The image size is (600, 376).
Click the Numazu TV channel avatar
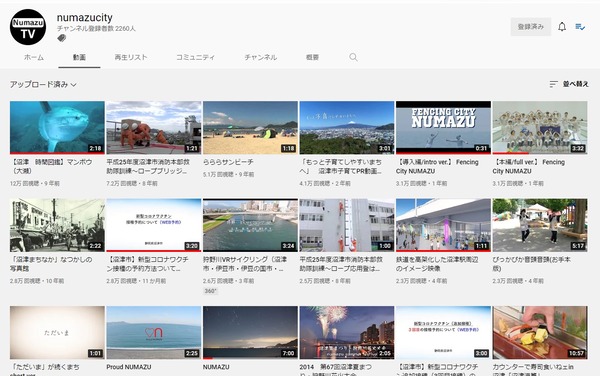(28, 27)
